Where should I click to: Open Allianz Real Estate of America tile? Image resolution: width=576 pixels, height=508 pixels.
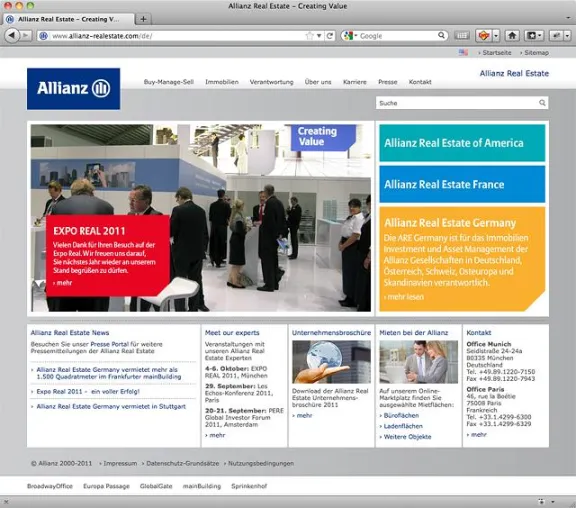(x=462, y=143)
